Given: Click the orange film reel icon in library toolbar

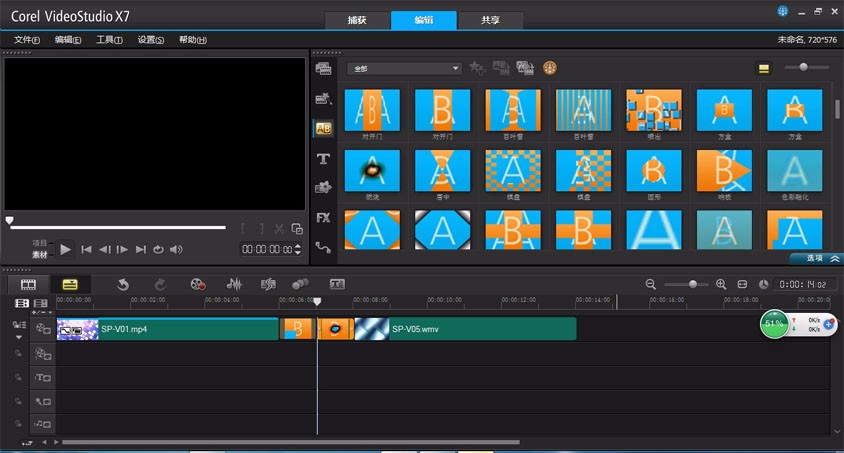Looking at the screenshot, I should click(x=550, y=68).
